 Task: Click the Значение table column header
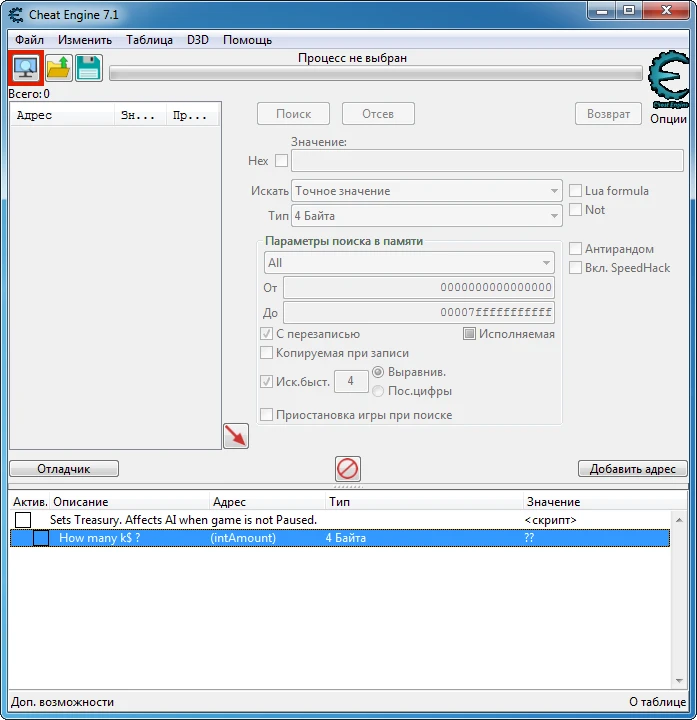pyautogui.click(x=604, y=502)
